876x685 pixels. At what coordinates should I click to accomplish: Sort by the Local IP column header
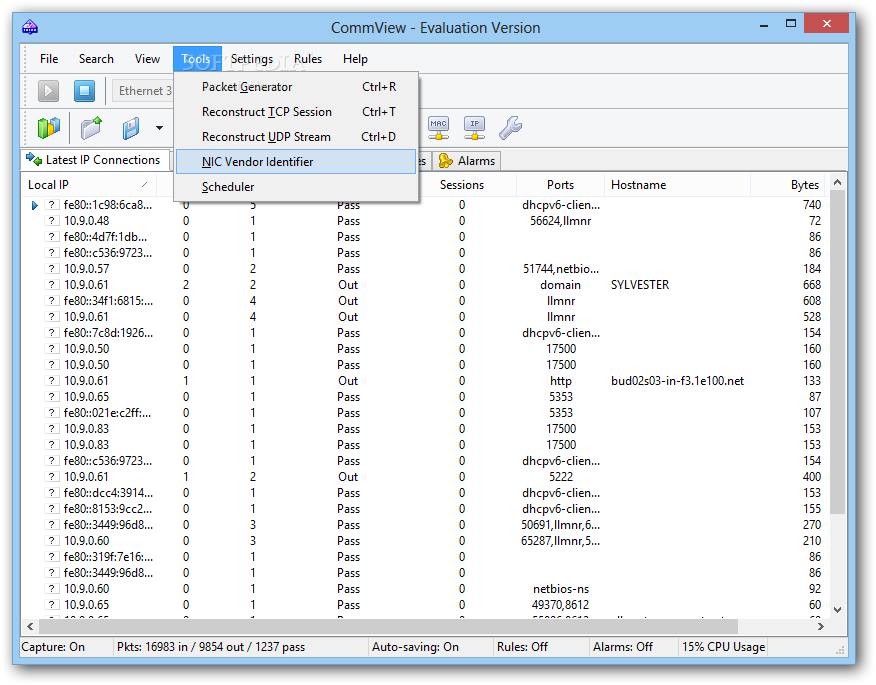click(89, 185)
